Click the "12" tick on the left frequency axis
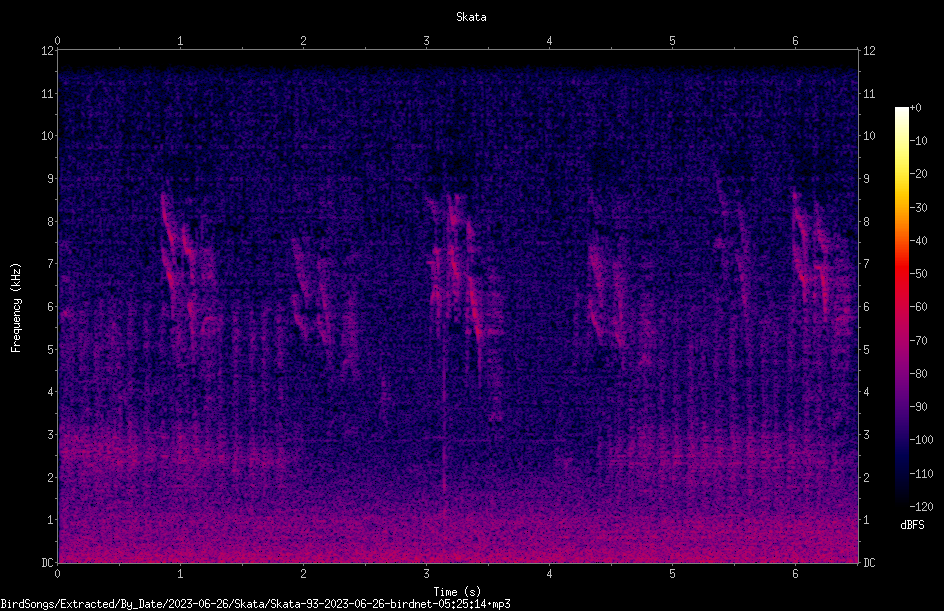The width and height of the screenshot is (944, 611). click(47, 51)
